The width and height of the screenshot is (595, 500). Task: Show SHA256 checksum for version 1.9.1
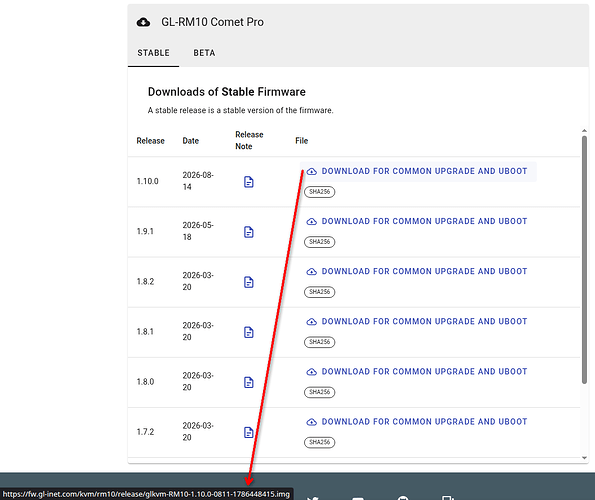pos(320,242)
